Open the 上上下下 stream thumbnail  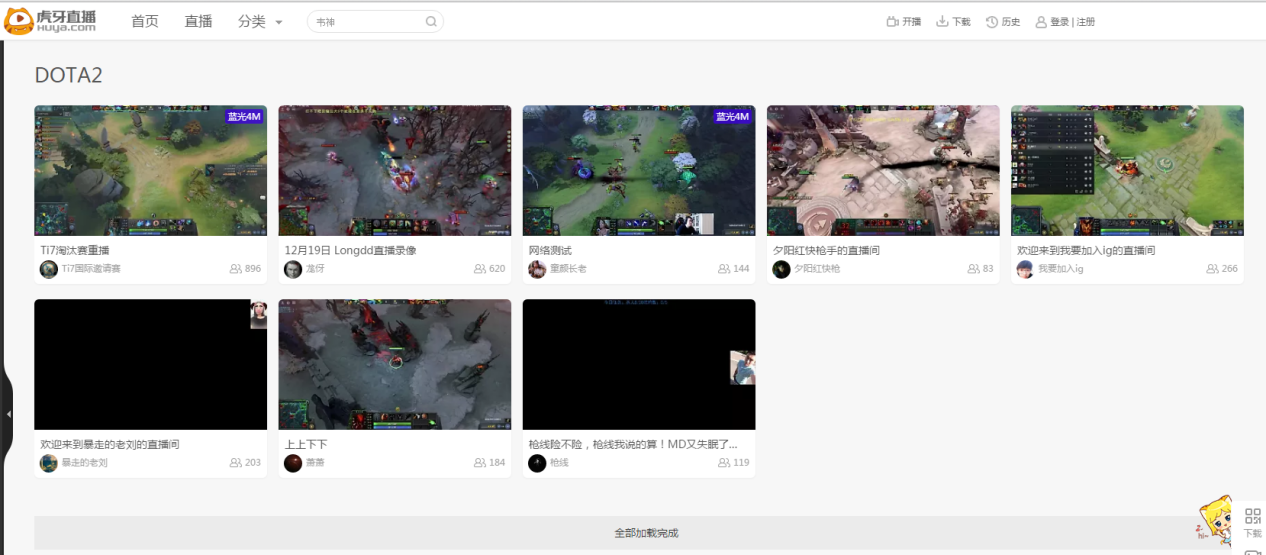pos(394,364)
